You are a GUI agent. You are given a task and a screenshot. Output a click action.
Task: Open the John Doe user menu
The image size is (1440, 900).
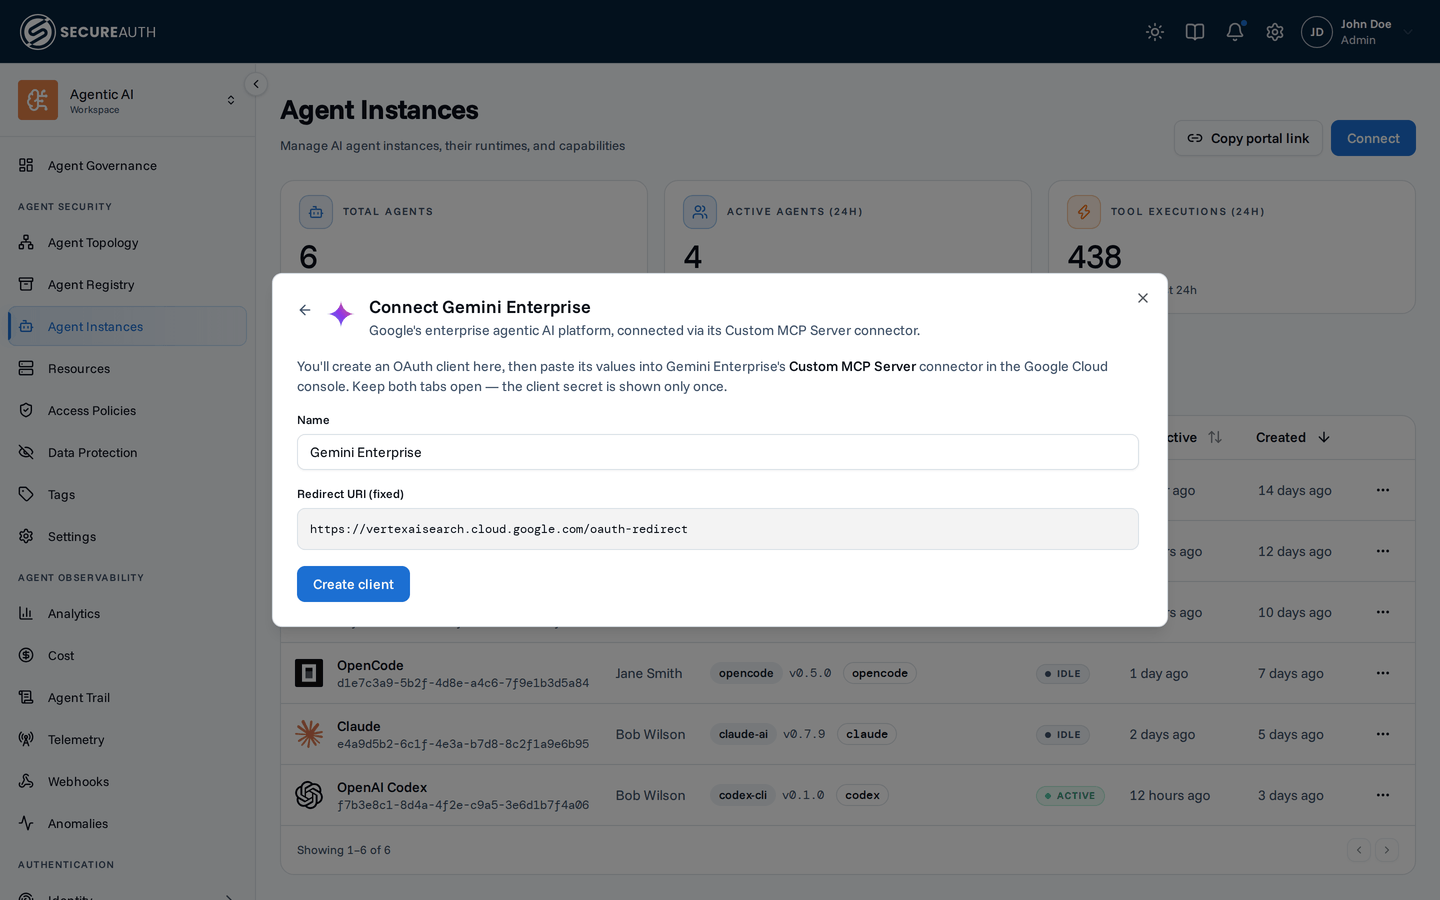pyautogui.click(x=1358, y=32)
